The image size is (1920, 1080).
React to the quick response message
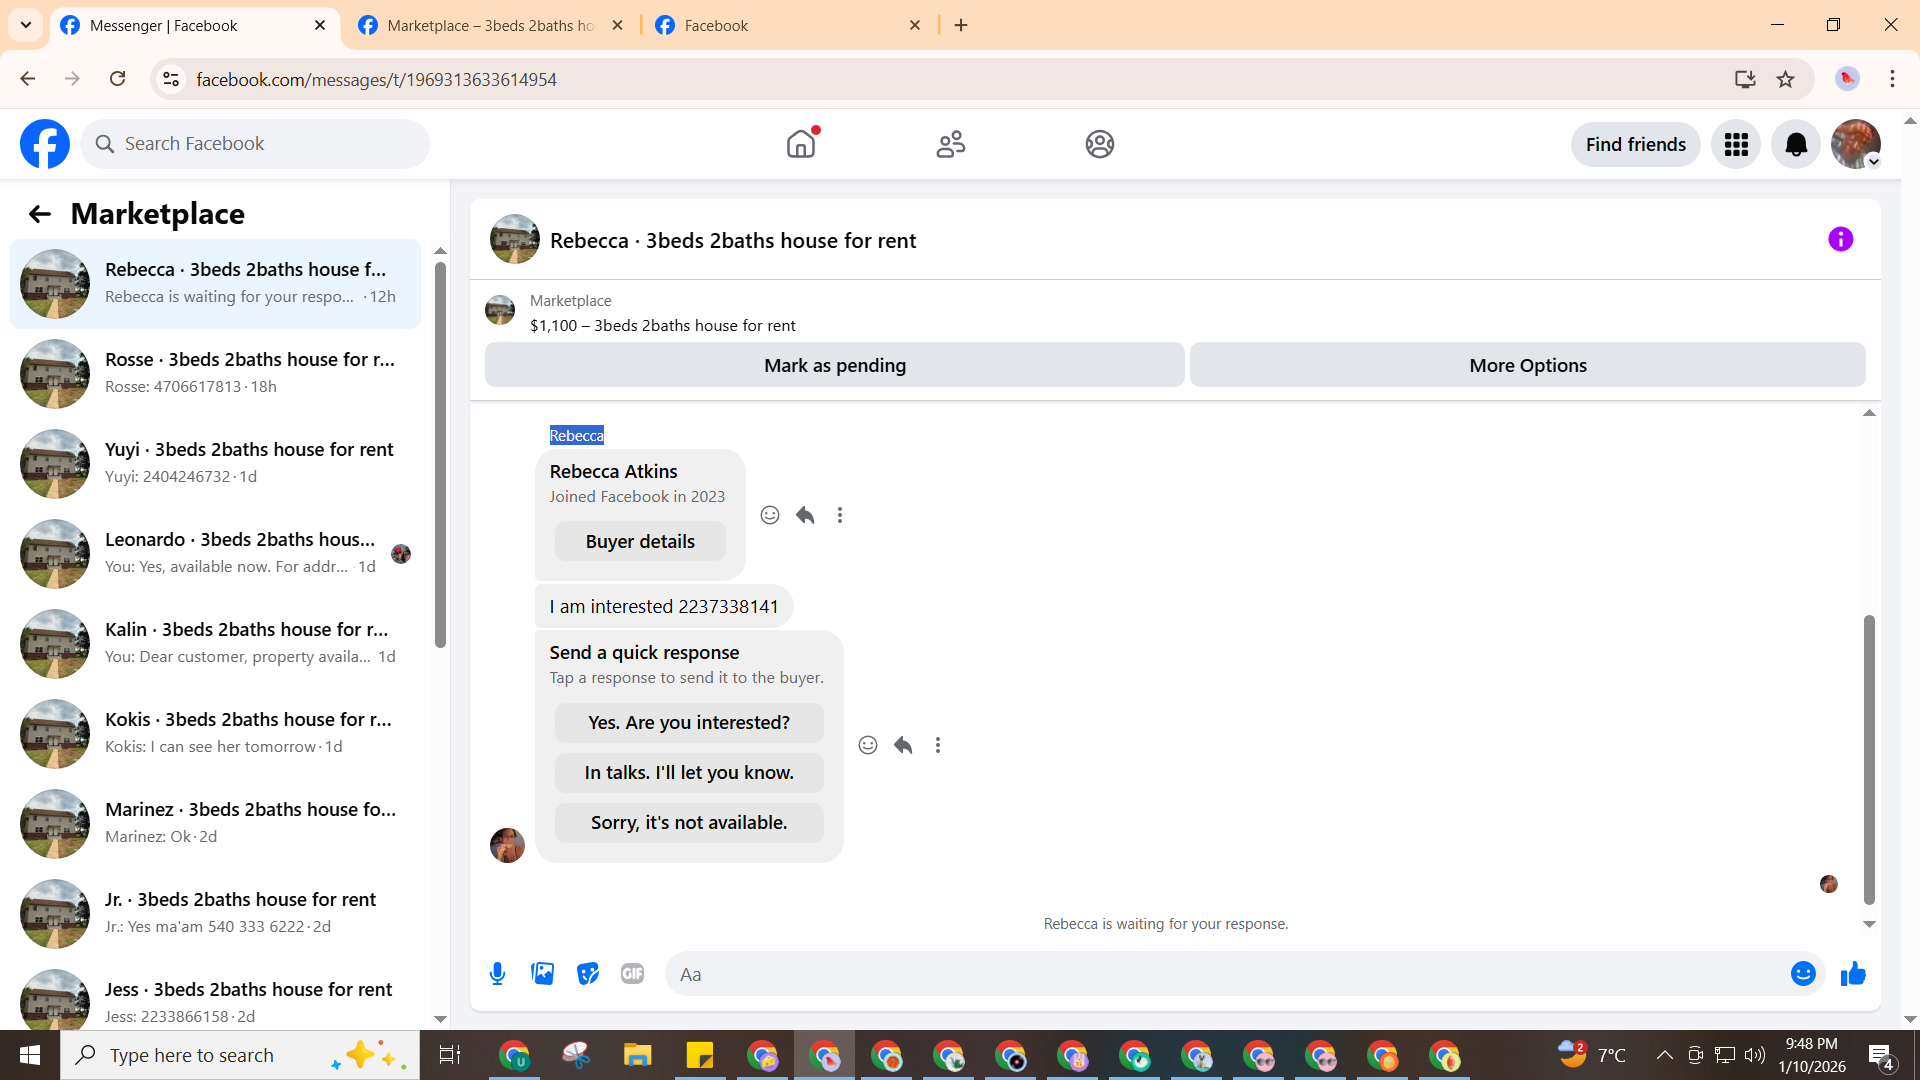(867, 745)
